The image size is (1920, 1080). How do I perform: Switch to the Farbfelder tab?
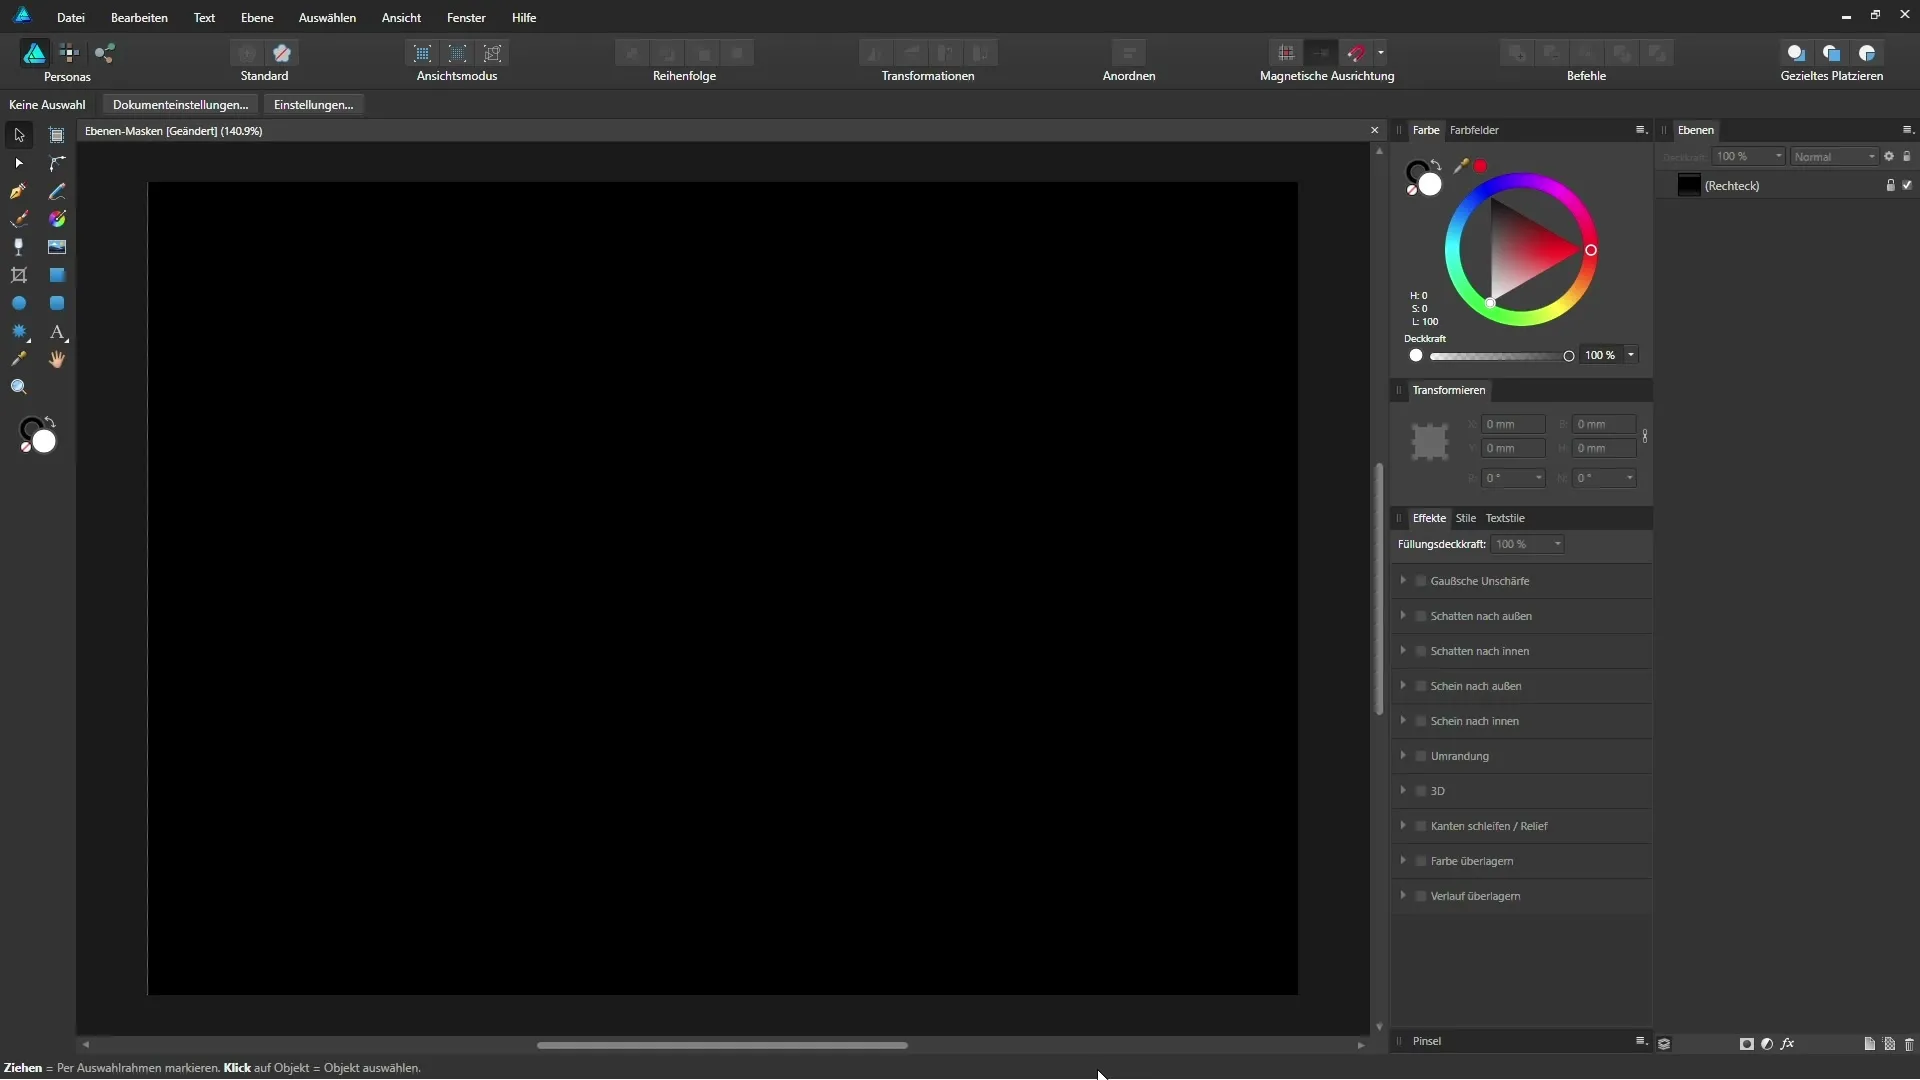tap(1474, 130)
